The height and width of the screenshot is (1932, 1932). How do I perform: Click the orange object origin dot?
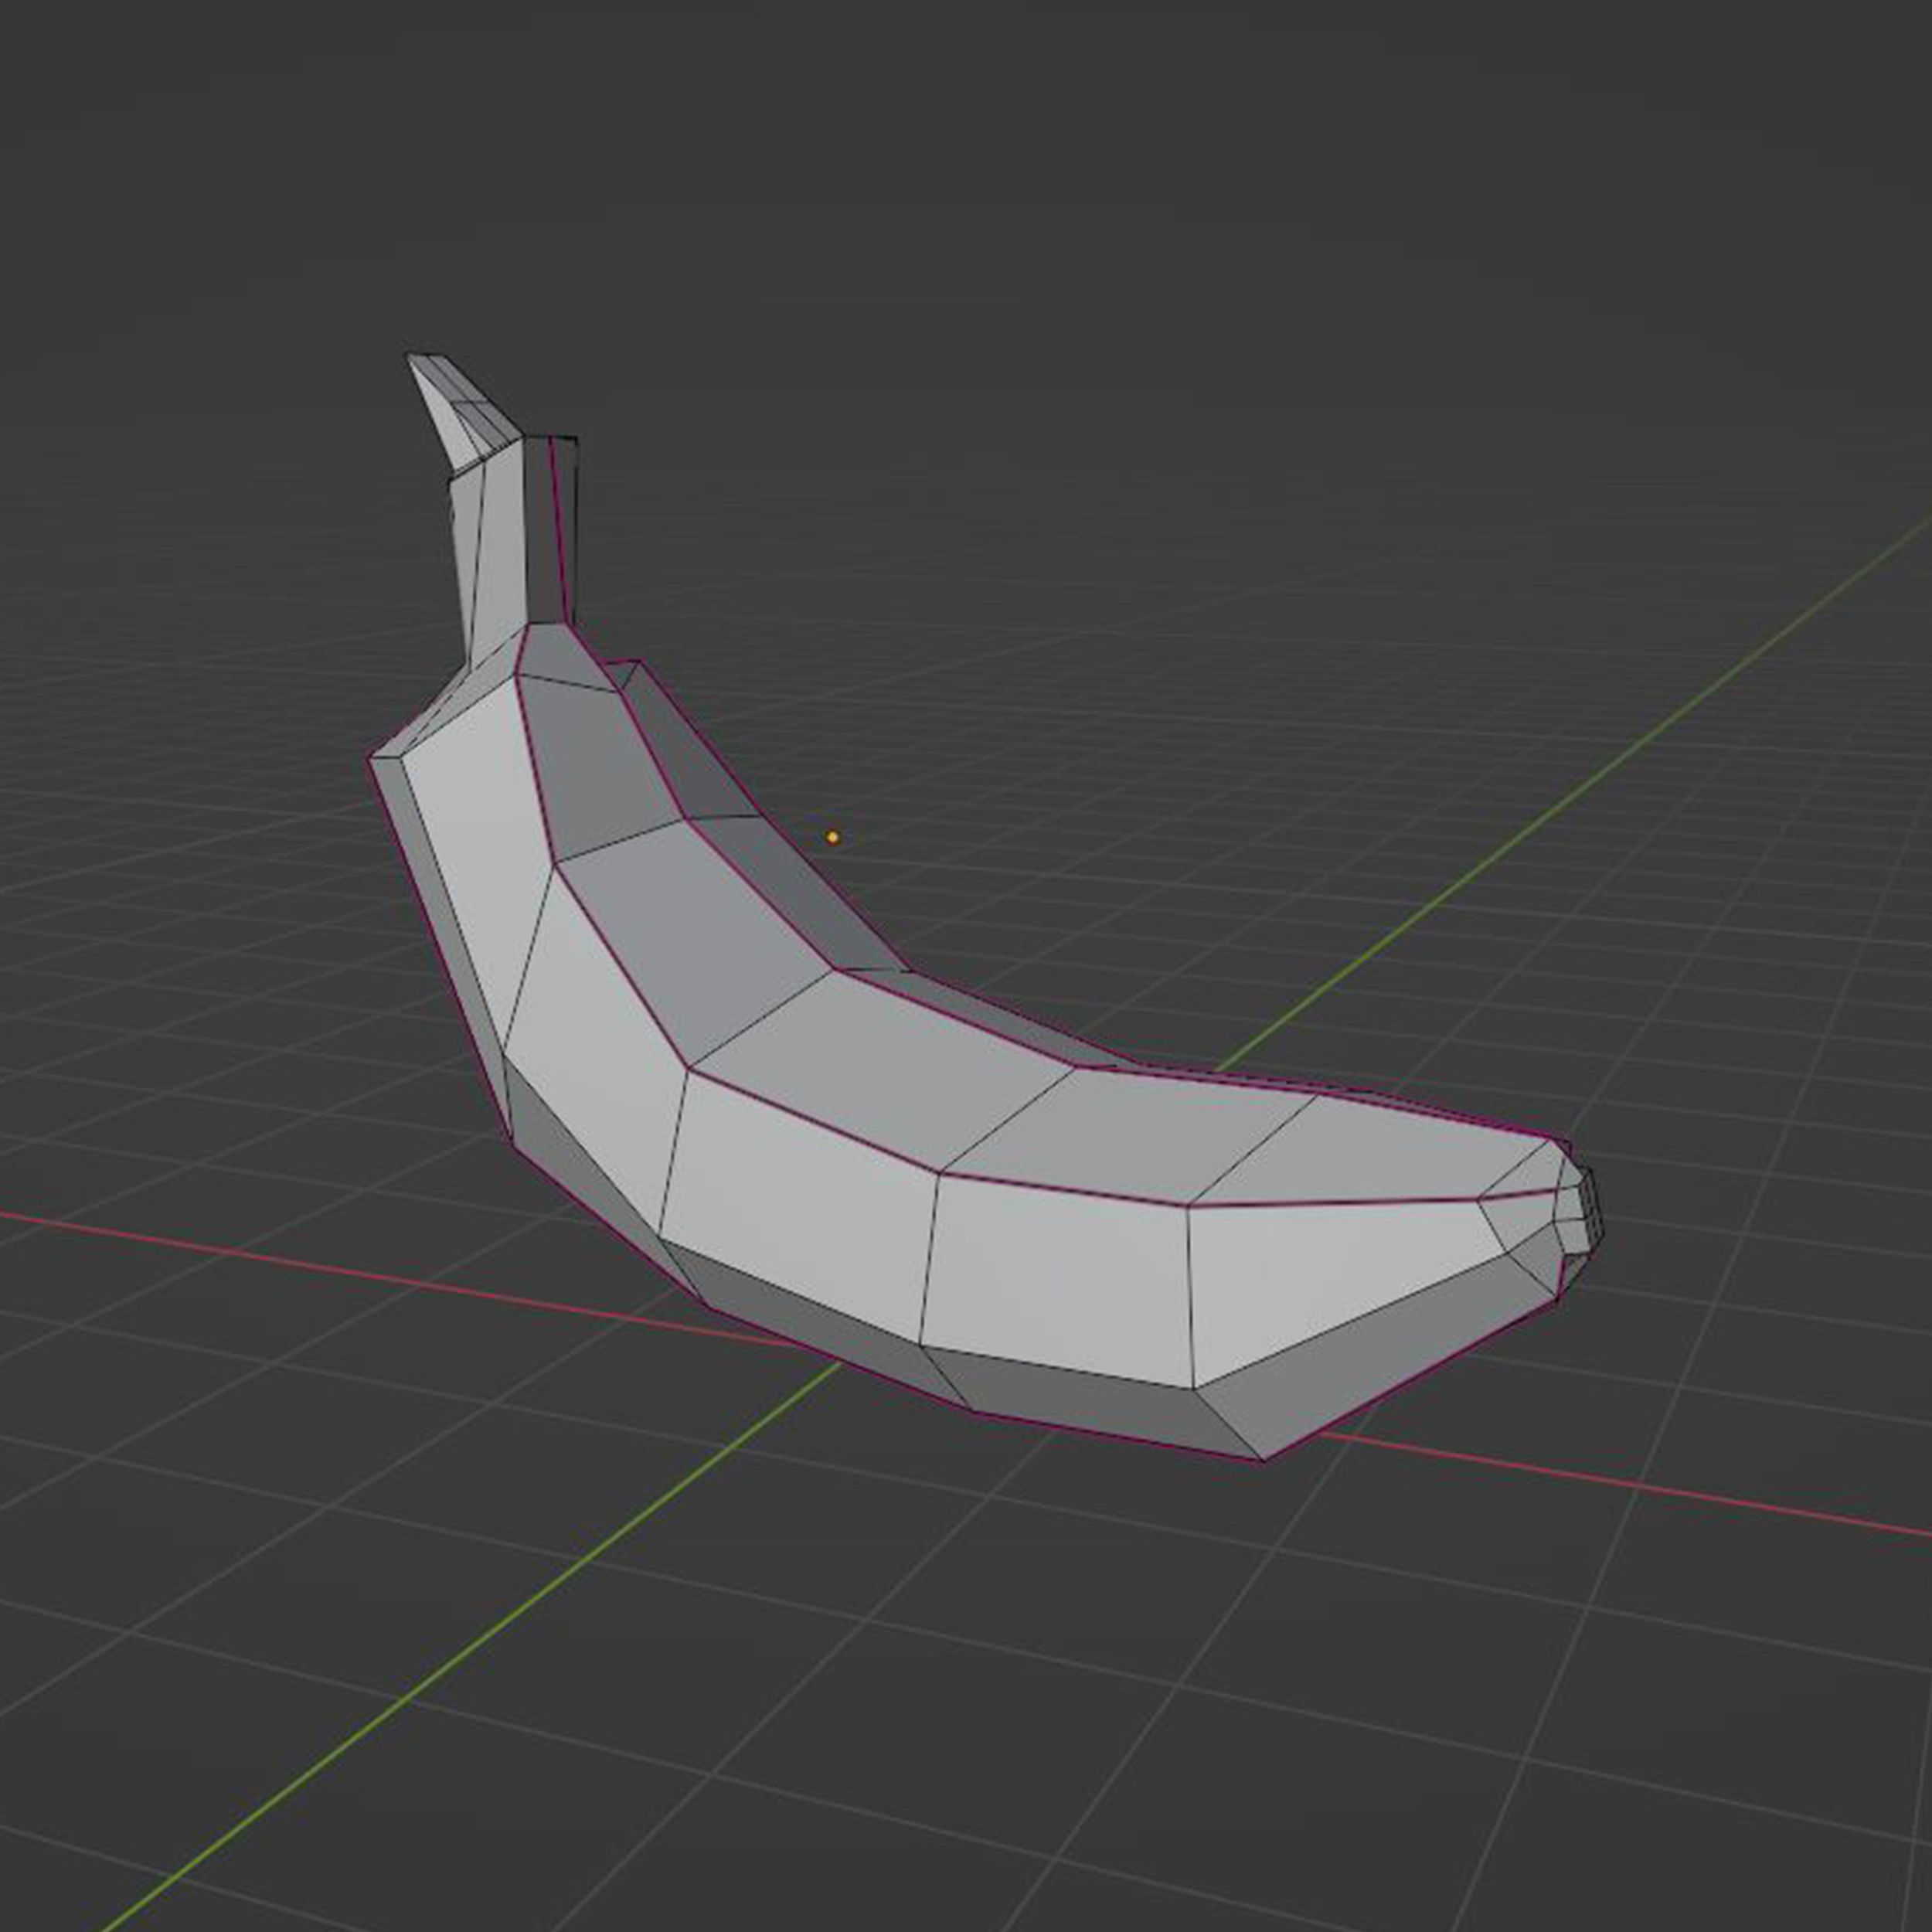[832, 837]
